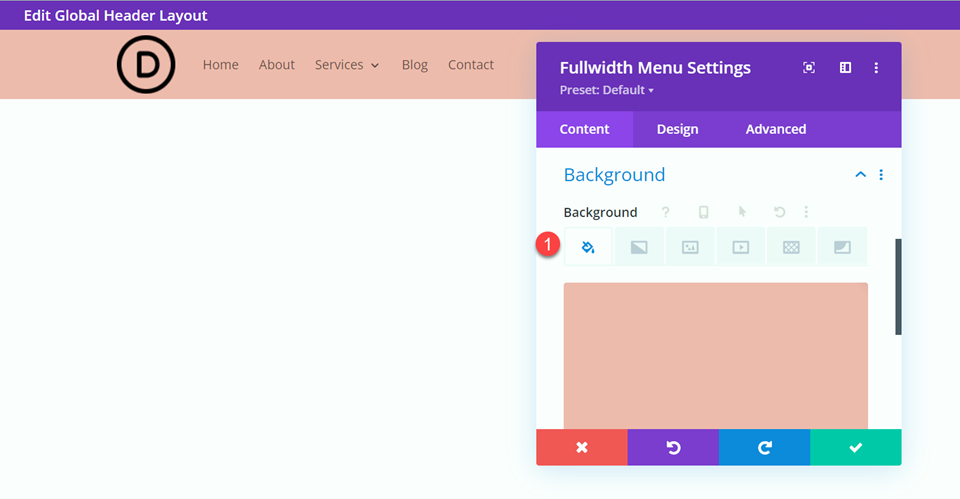Expand settings modal to fullscreen
Image resolution: width=960 pixels, height=499 pixels.
tap(809, 67)
